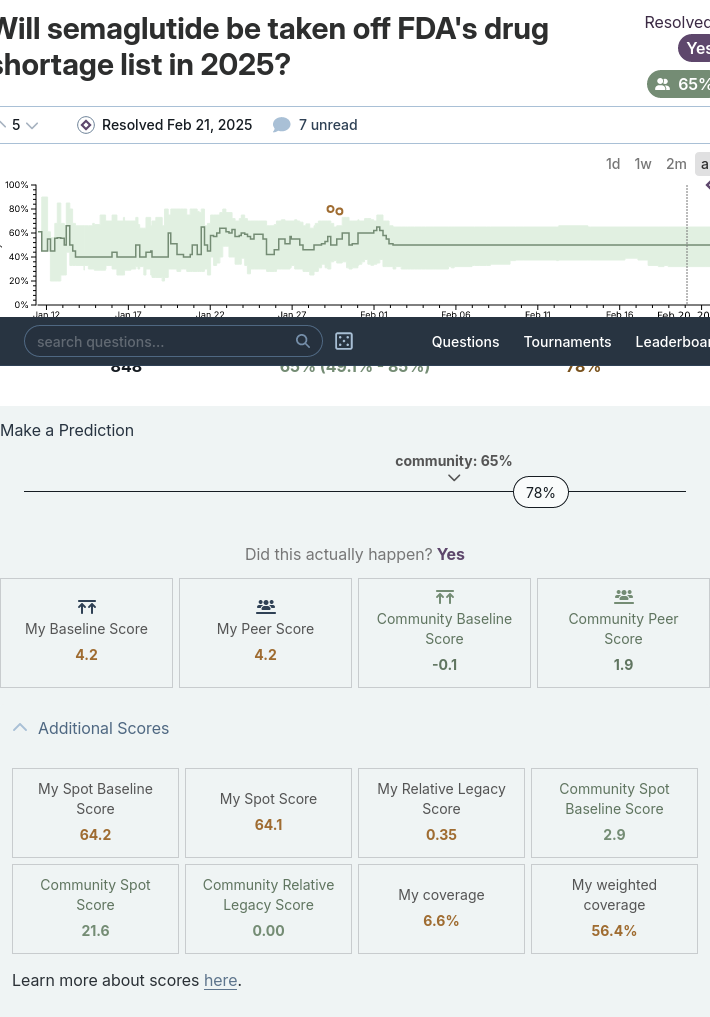710x1017 pixels.
Task: Click the My Peer Score people icon
Action: coord(266,607)
